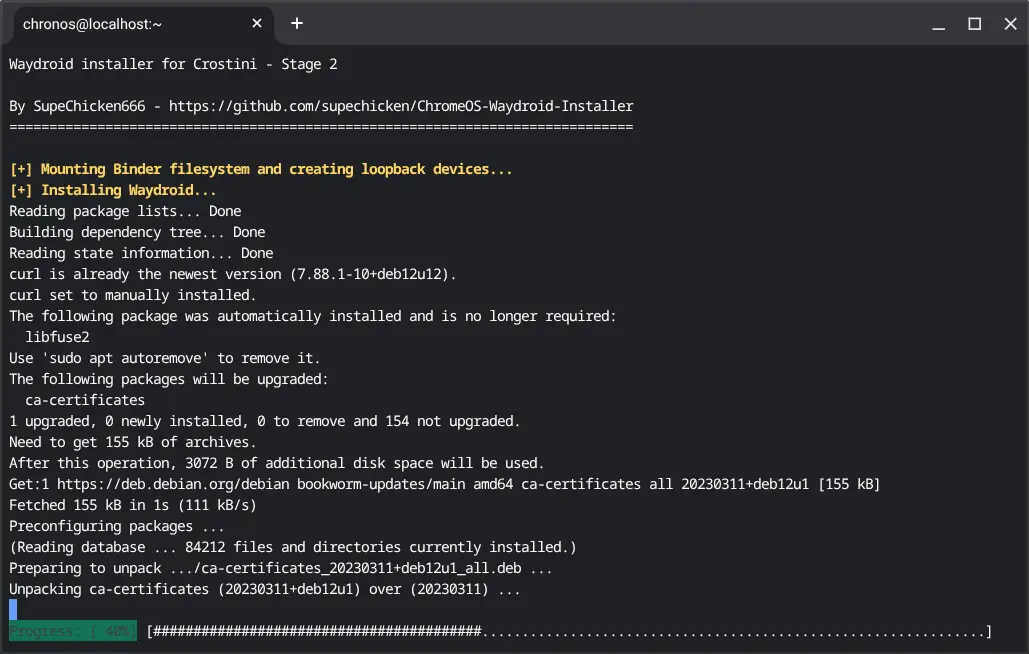This screenshot has height=654, width=1029.
Task: Click the 'curl set to manually installed.' line
Action: pyautogui.click(x=133, y=295)
